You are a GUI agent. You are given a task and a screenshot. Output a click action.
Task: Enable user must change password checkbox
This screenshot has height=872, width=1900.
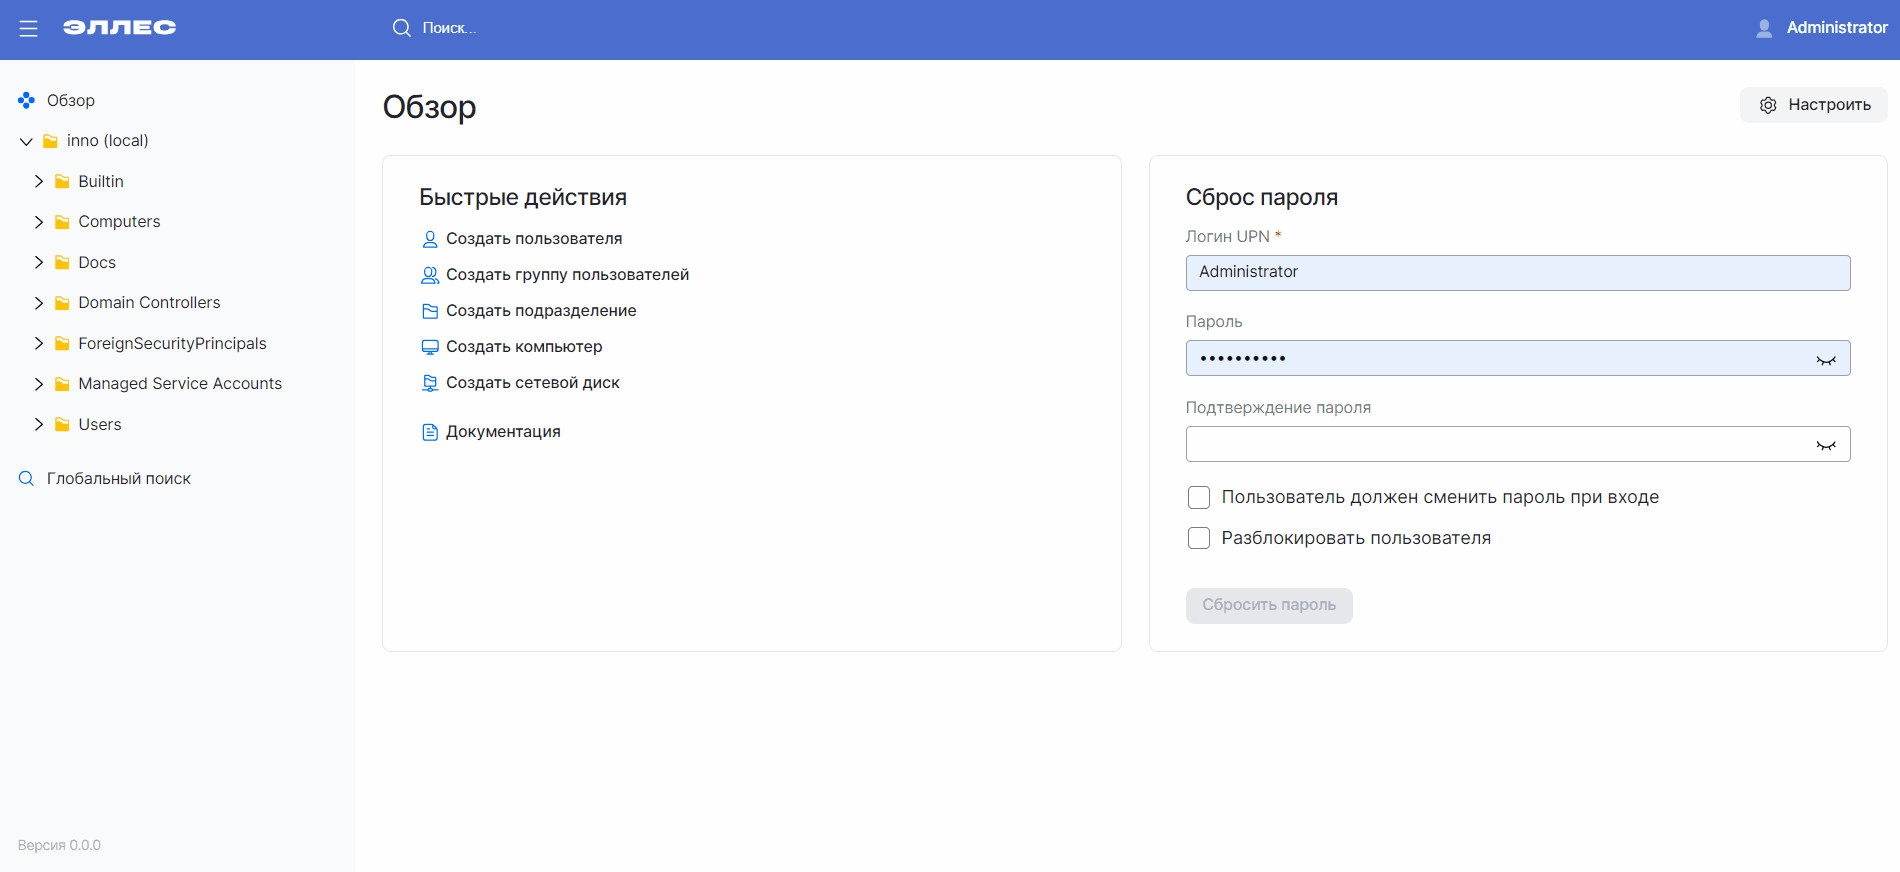tap(1198, 498)
